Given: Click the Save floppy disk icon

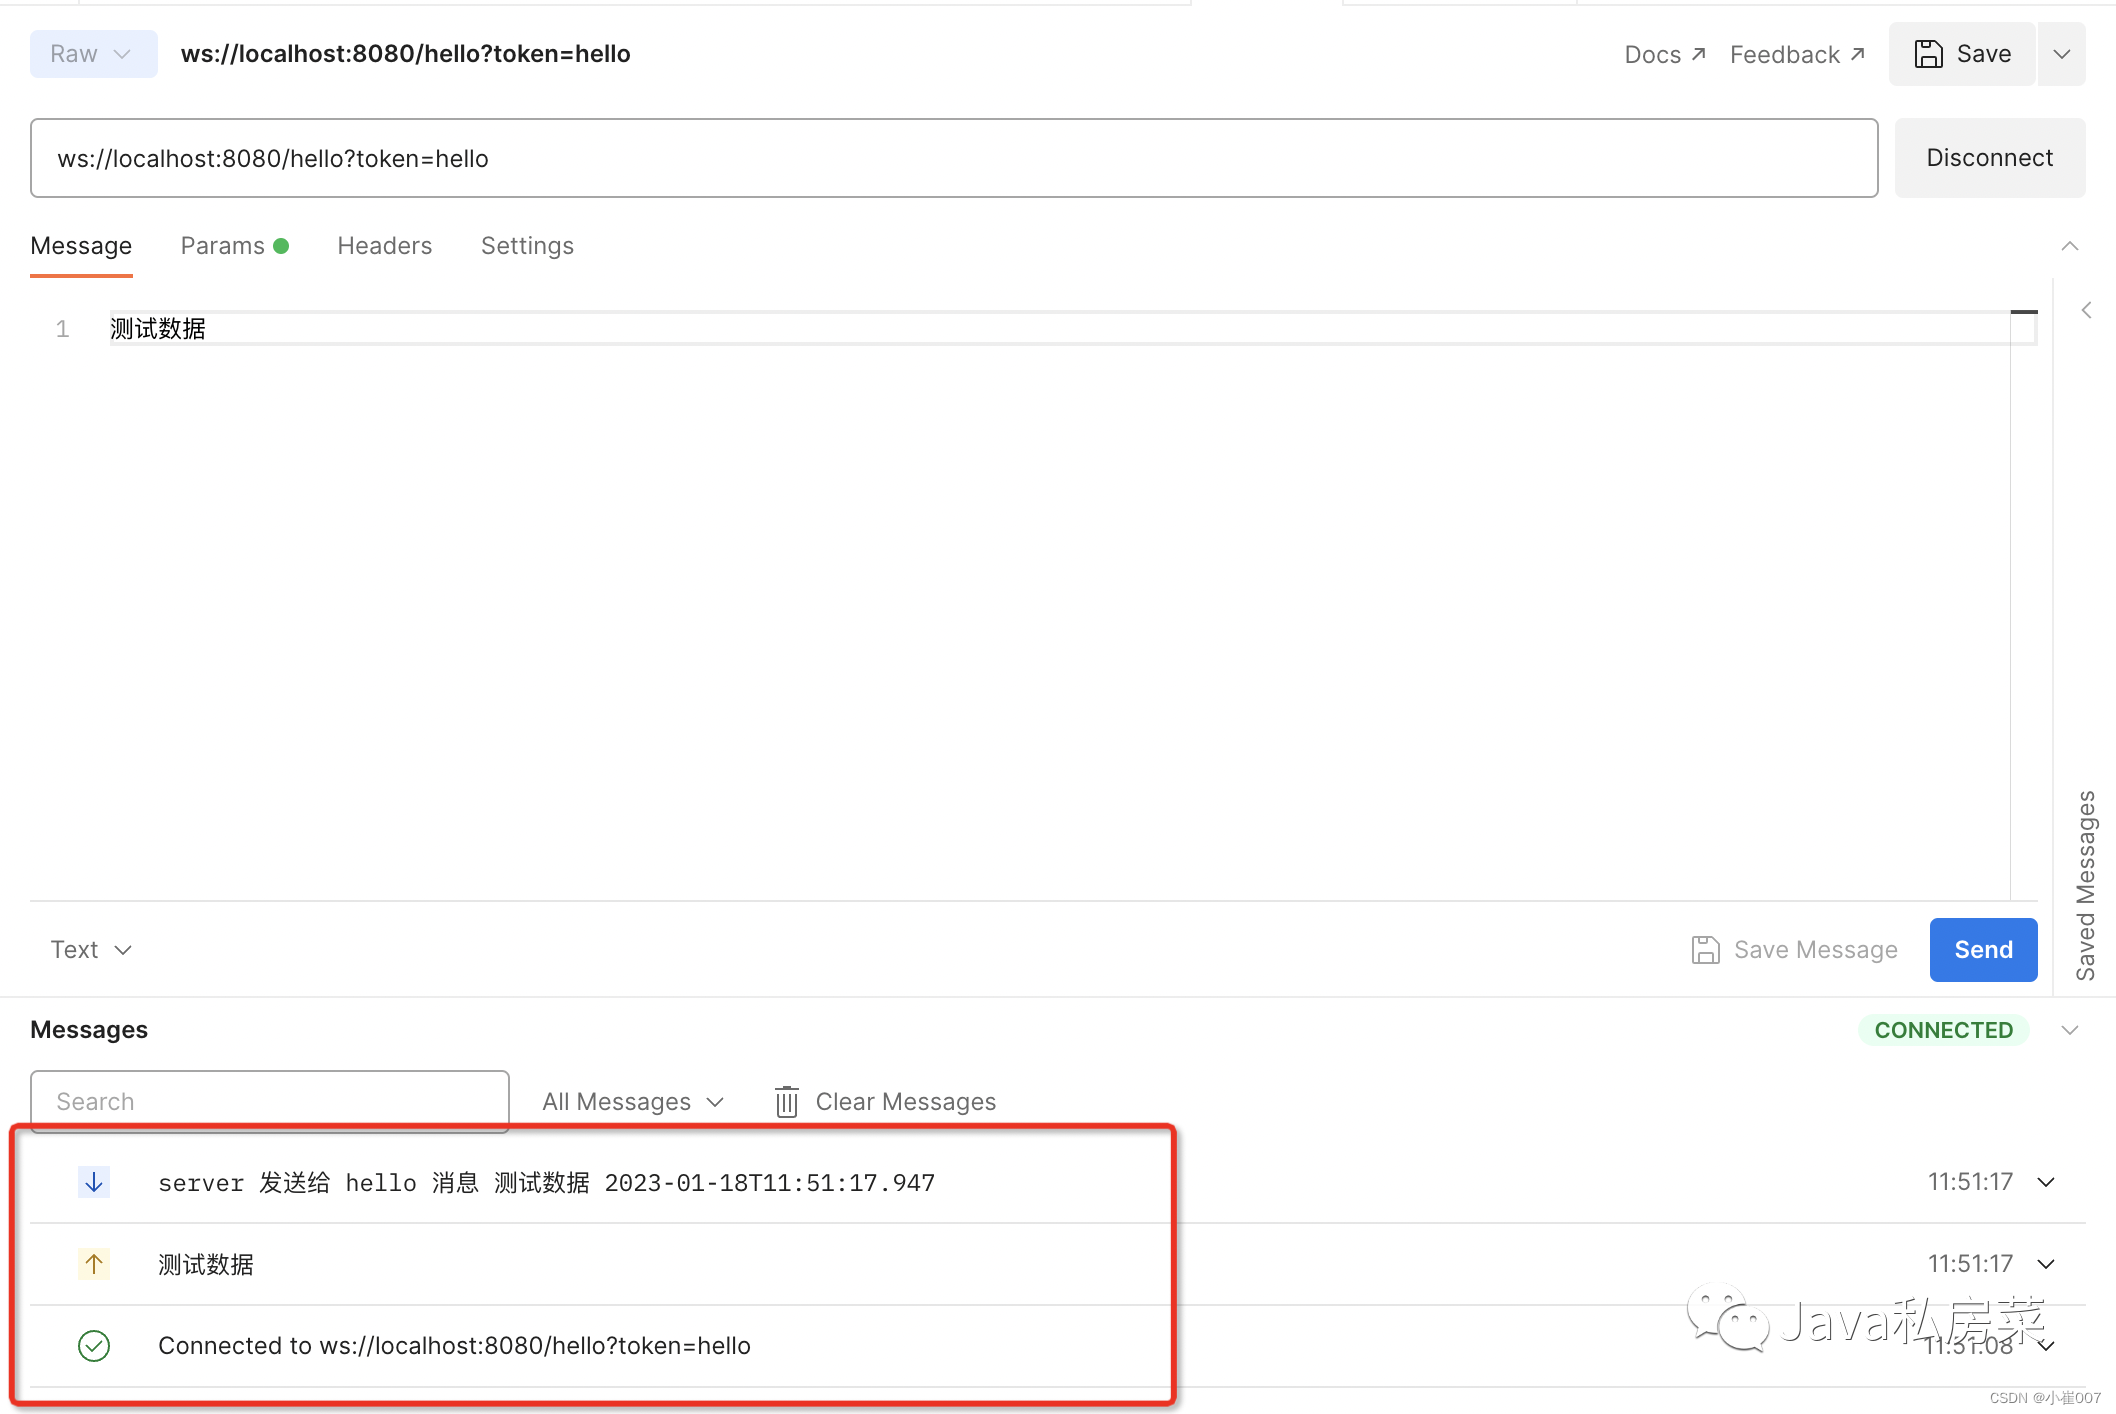Looking at the screenshot, I should (1928, 54).
